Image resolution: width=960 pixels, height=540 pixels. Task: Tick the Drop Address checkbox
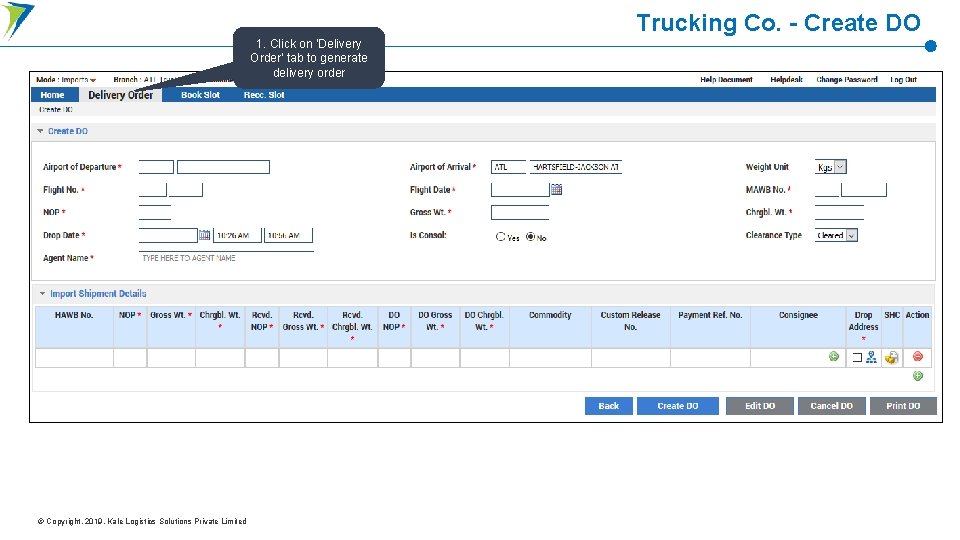point(857,358)
